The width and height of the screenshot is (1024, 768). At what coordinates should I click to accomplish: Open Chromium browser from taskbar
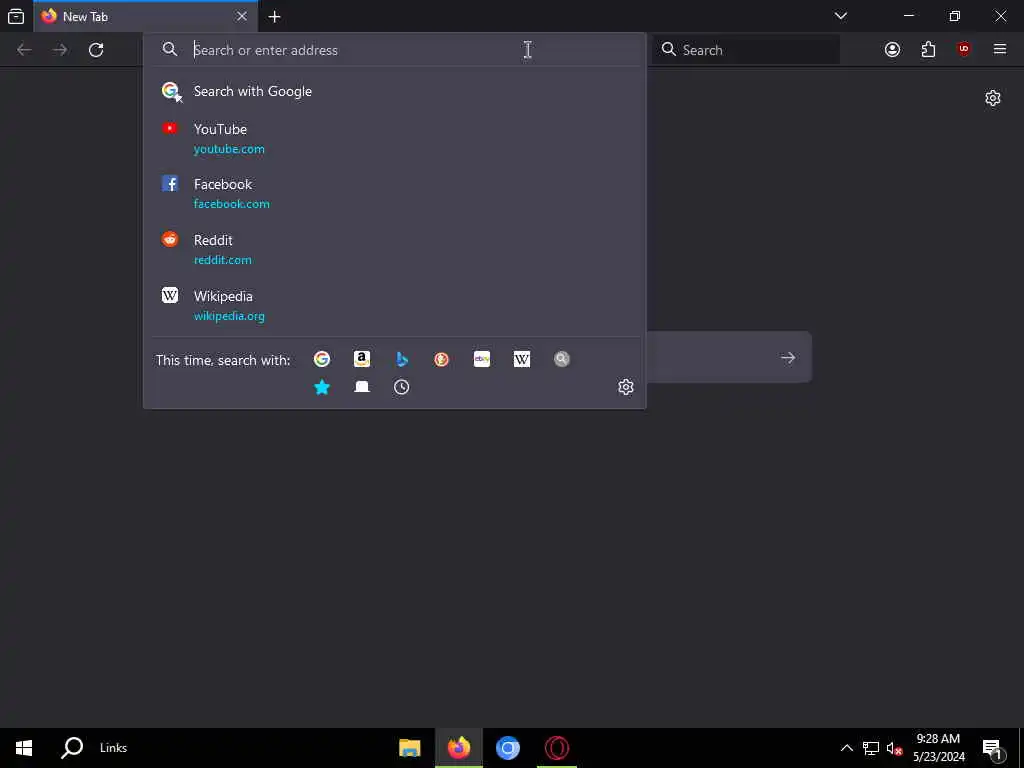click(507, 748)
